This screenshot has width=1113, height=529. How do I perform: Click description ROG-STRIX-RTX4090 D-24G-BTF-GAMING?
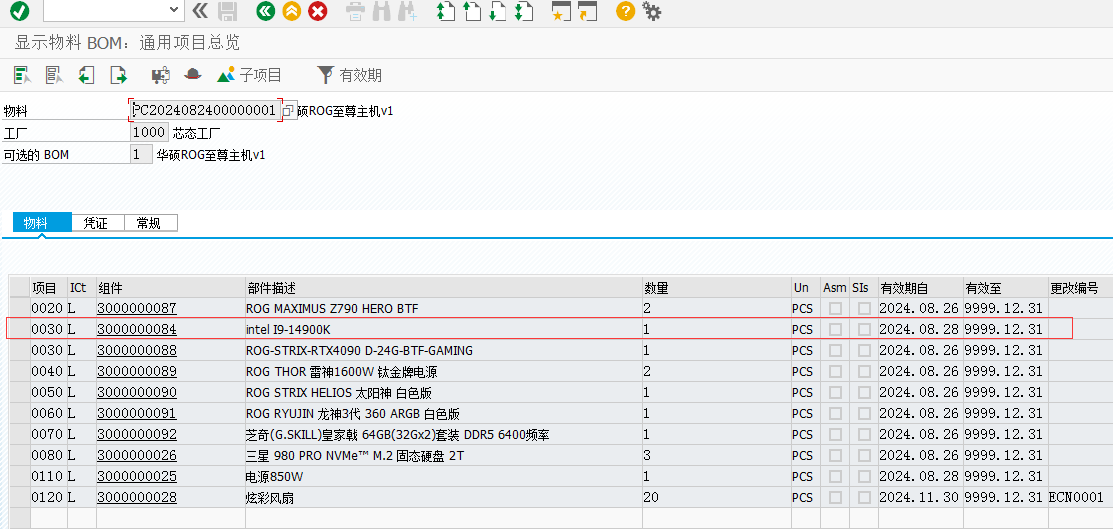point(359,350)
